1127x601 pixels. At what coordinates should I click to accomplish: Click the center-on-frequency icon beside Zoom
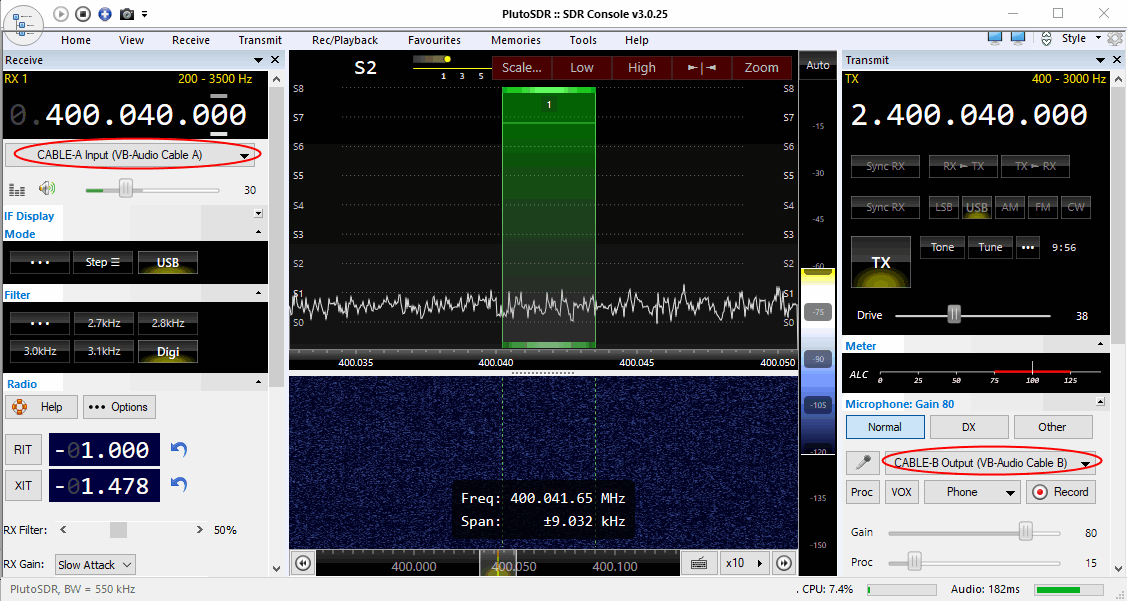(701, 67)
